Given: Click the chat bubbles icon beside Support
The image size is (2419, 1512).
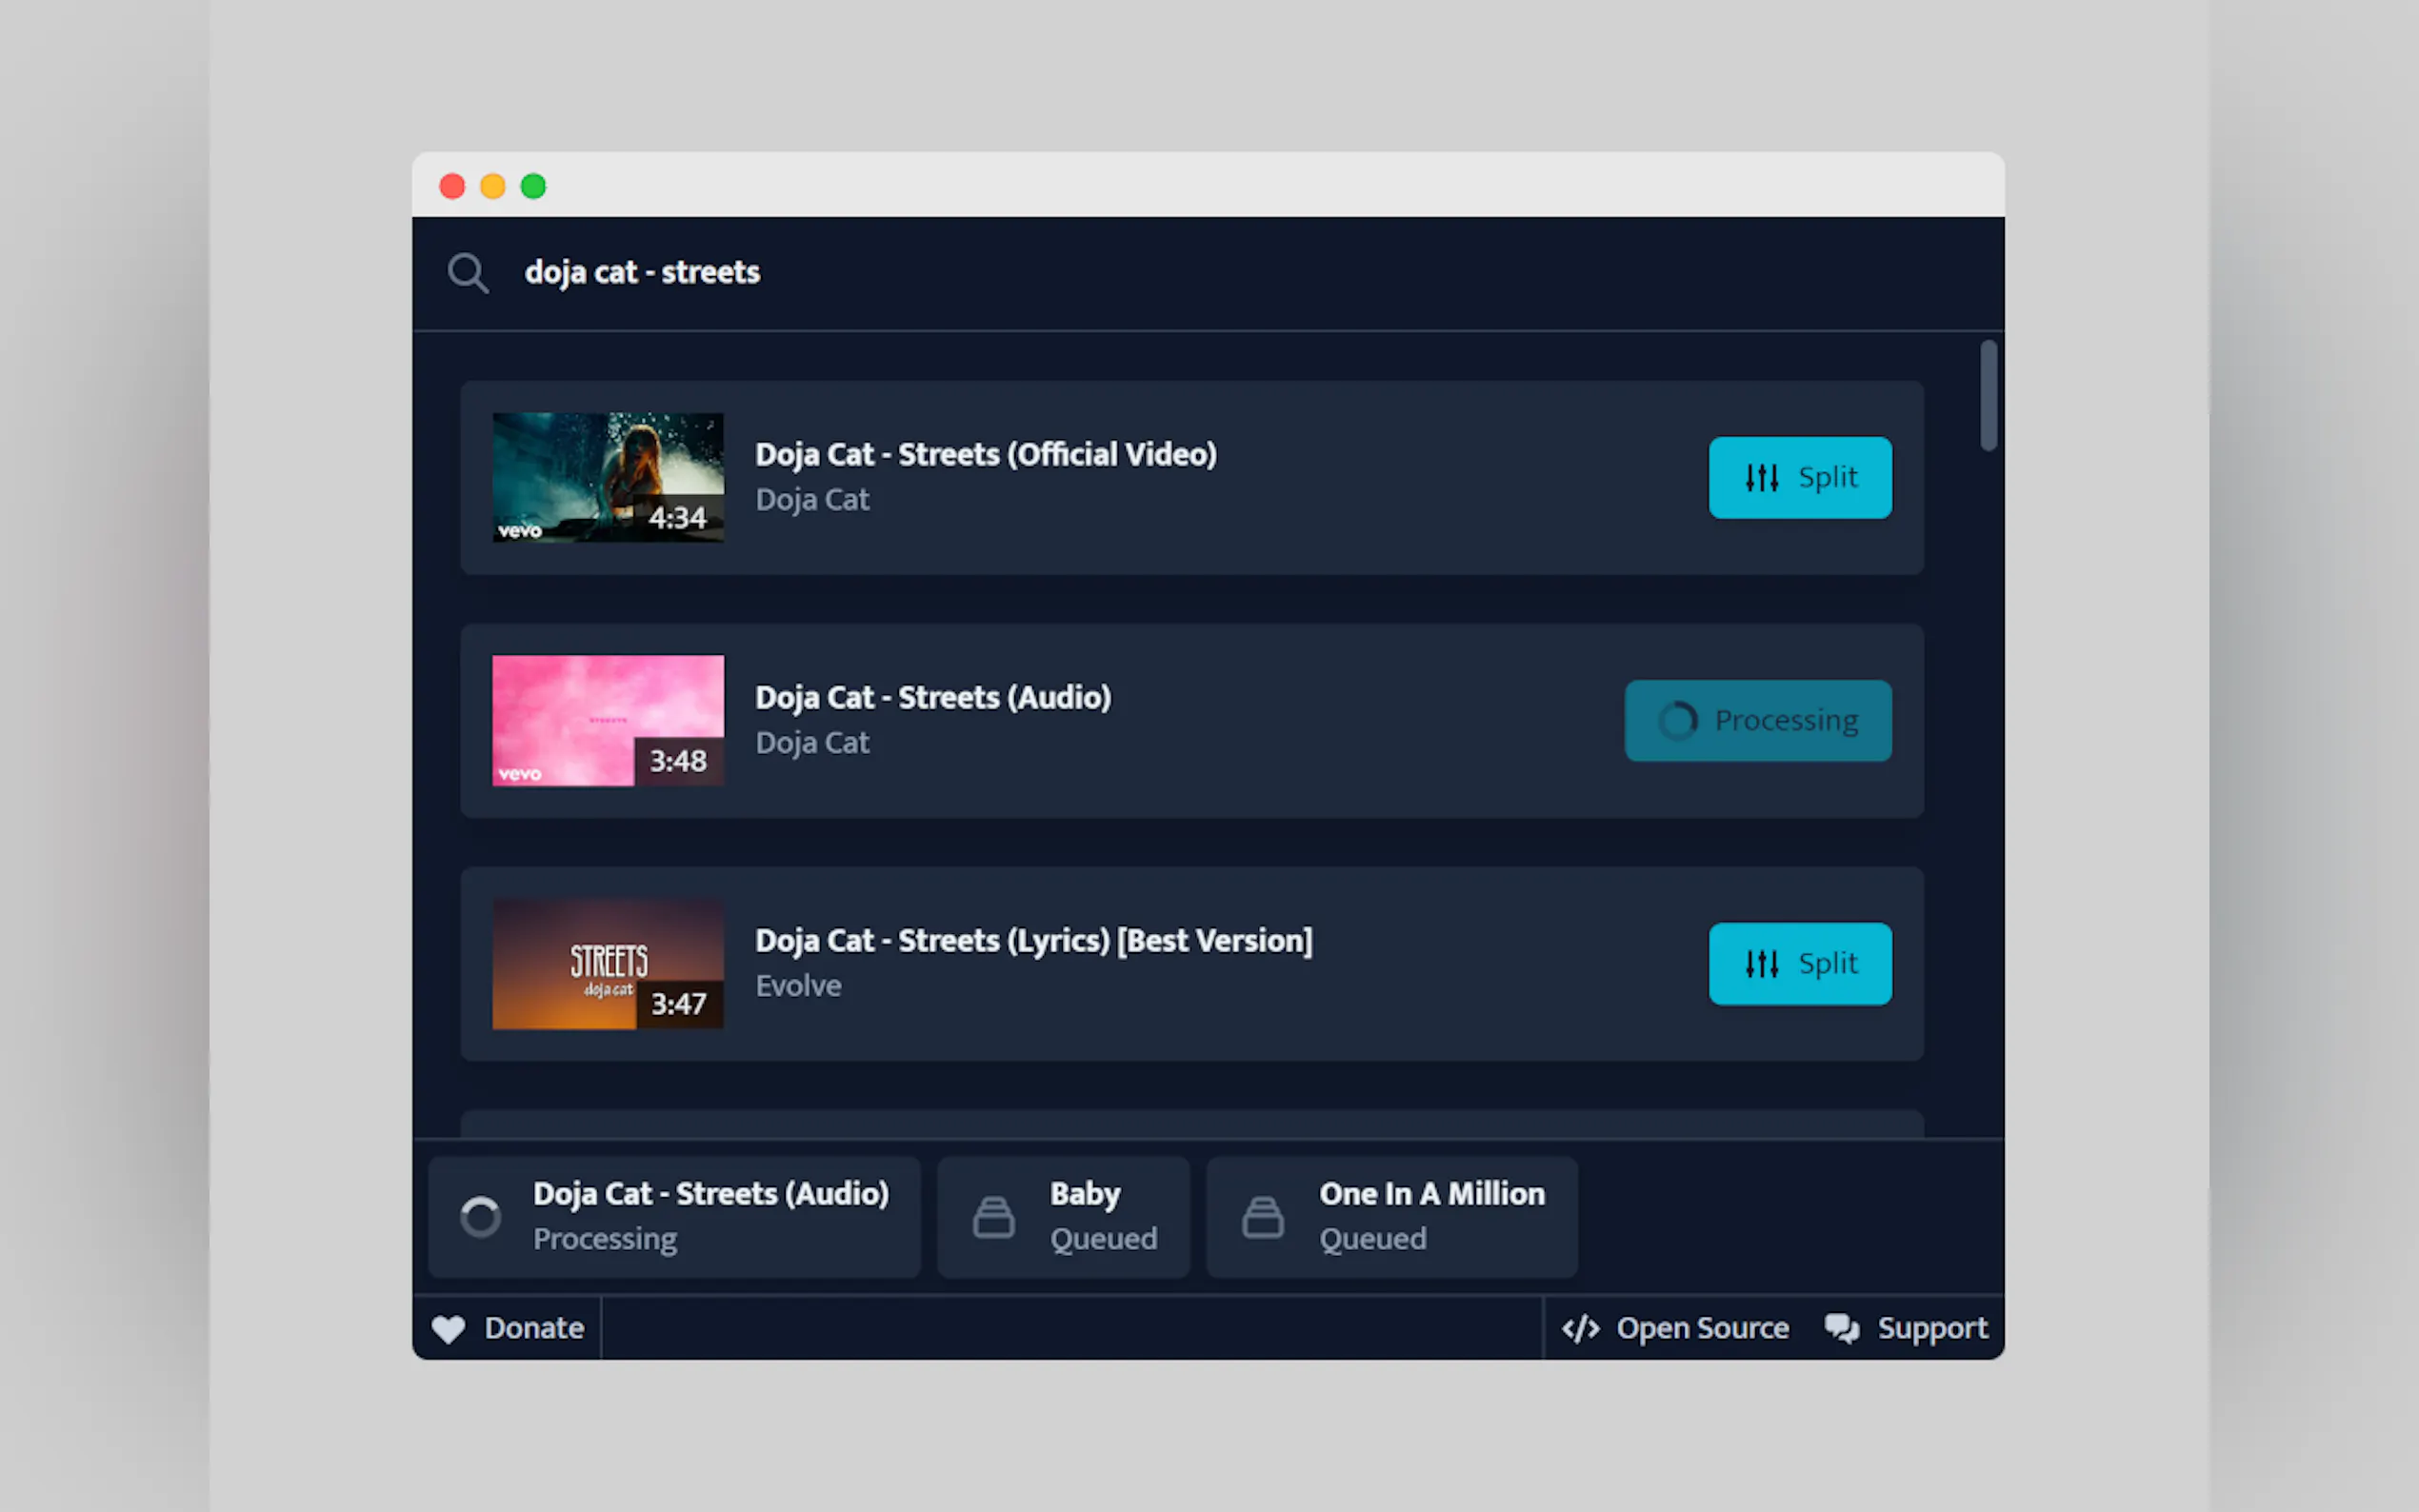Looking at the screenshot, I should point(1841,1329).
